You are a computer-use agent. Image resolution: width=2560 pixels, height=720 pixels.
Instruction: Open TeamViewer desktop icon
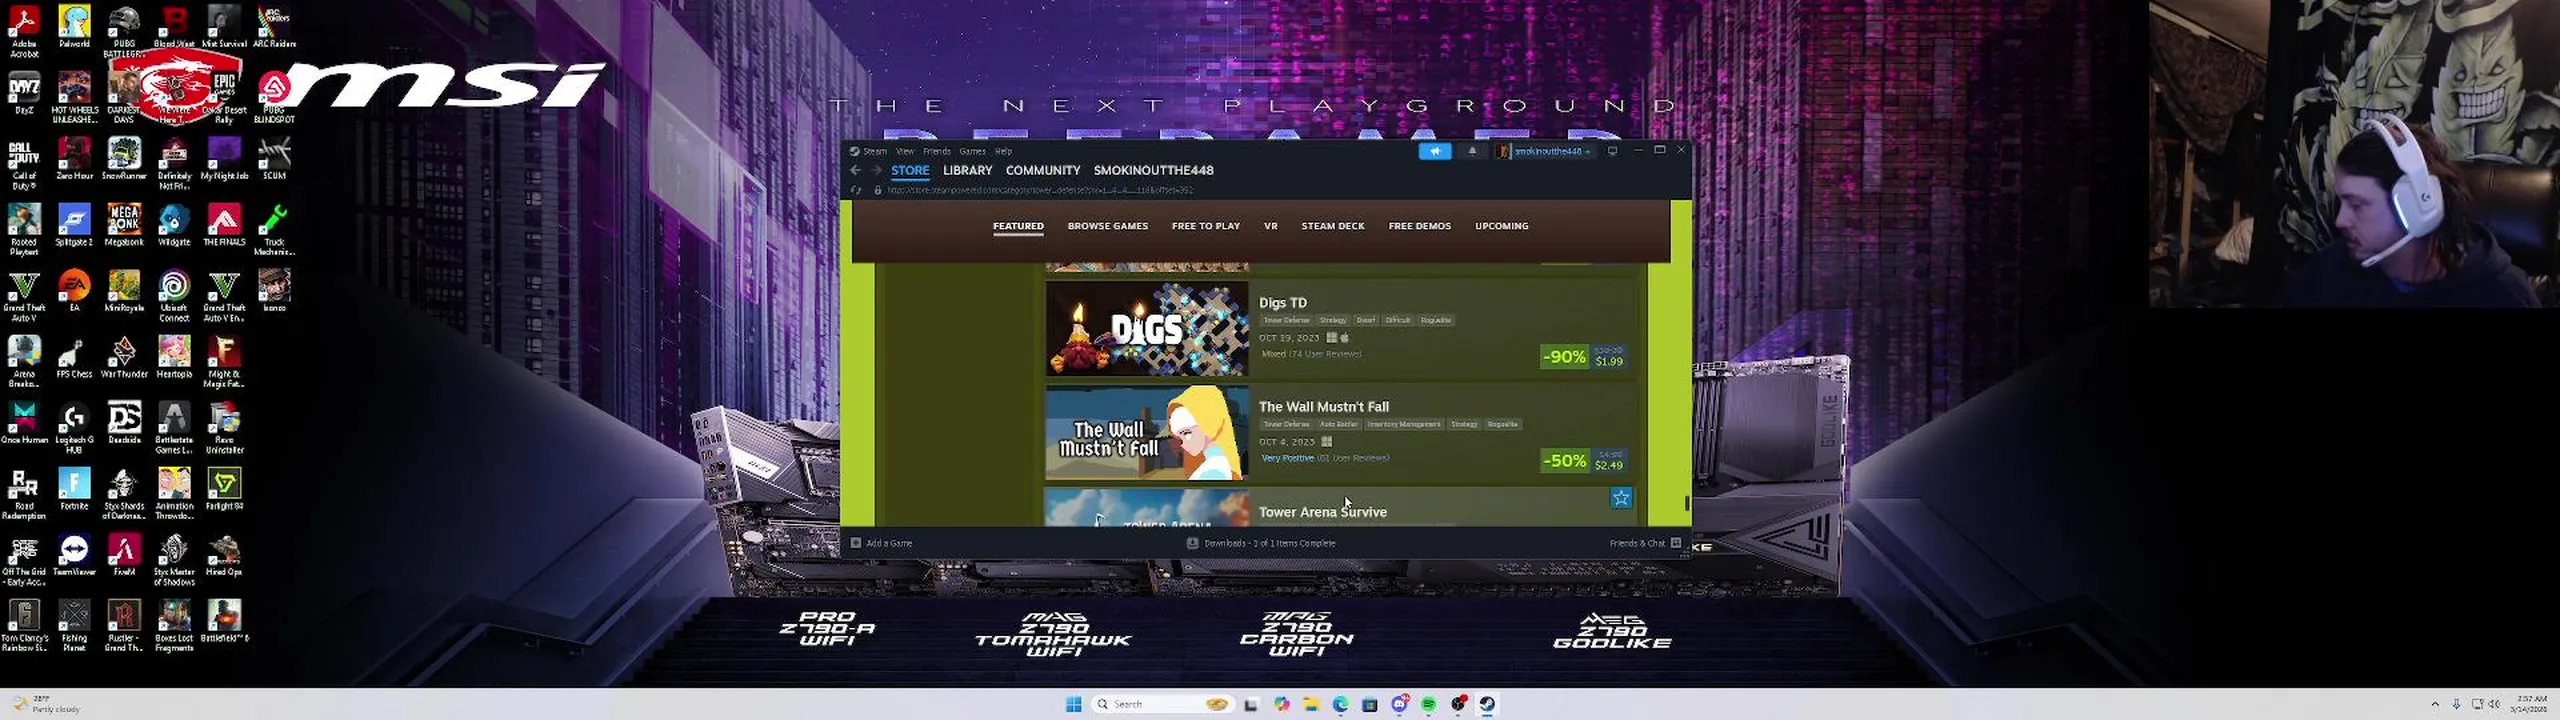point(74,555)
